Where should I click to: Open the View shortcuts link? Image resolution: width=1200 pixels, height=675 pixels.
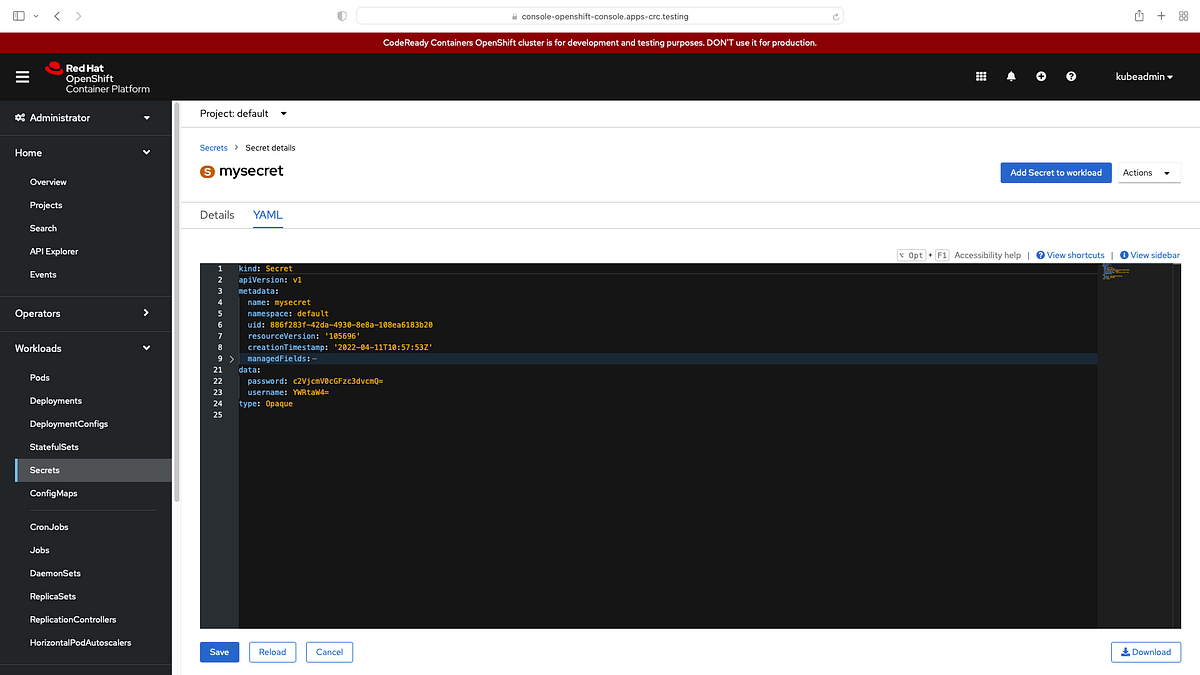point(1070,255)
